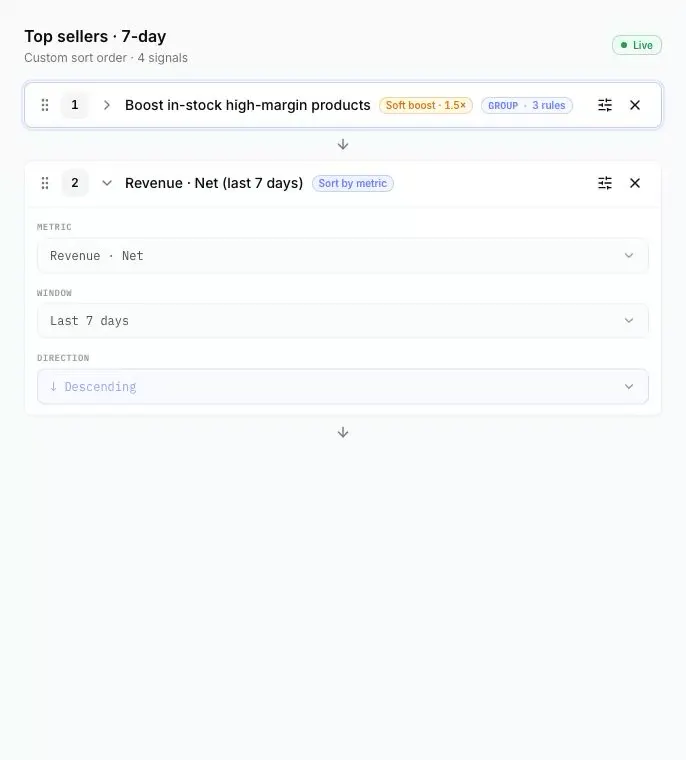Click the Boost in-stock high-margin products title

click(248, 105)
